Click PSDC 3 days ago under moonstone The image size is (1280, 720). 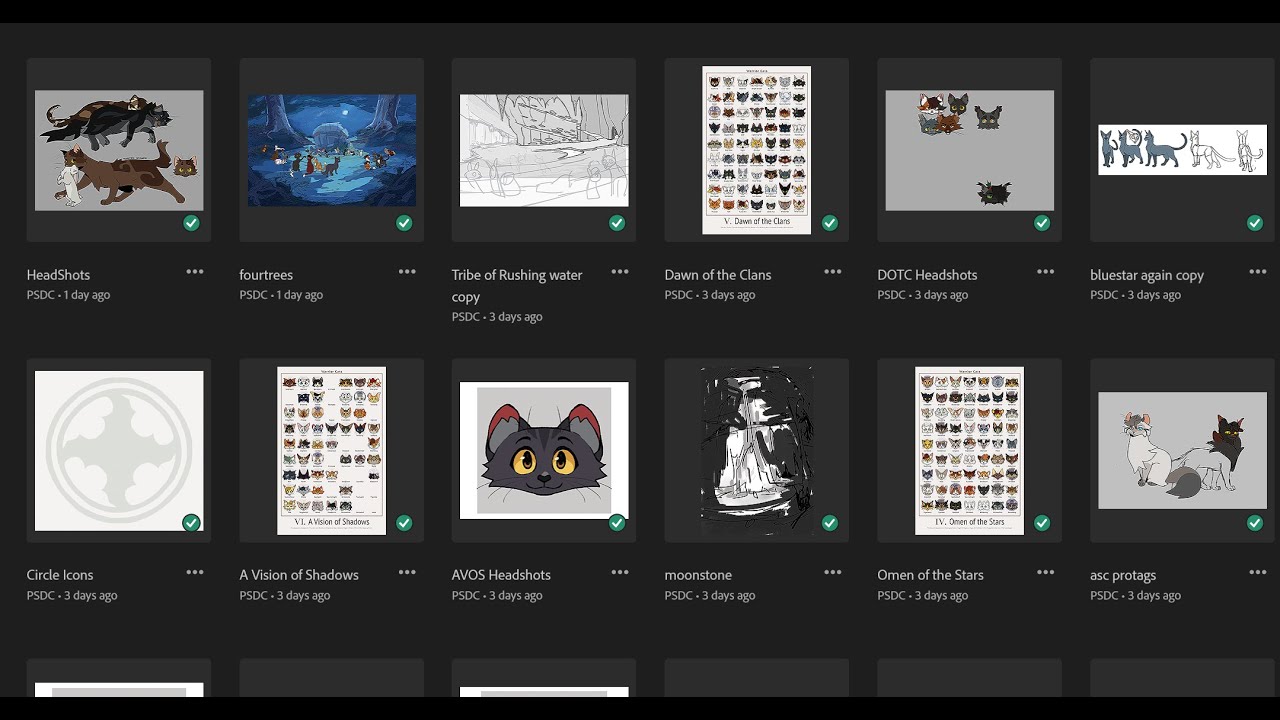click(710, 595)
